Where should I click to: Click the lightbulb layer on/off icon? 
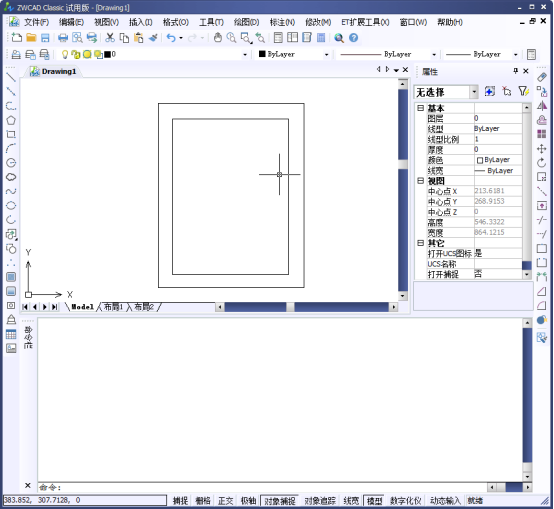[x=65, y=54]
